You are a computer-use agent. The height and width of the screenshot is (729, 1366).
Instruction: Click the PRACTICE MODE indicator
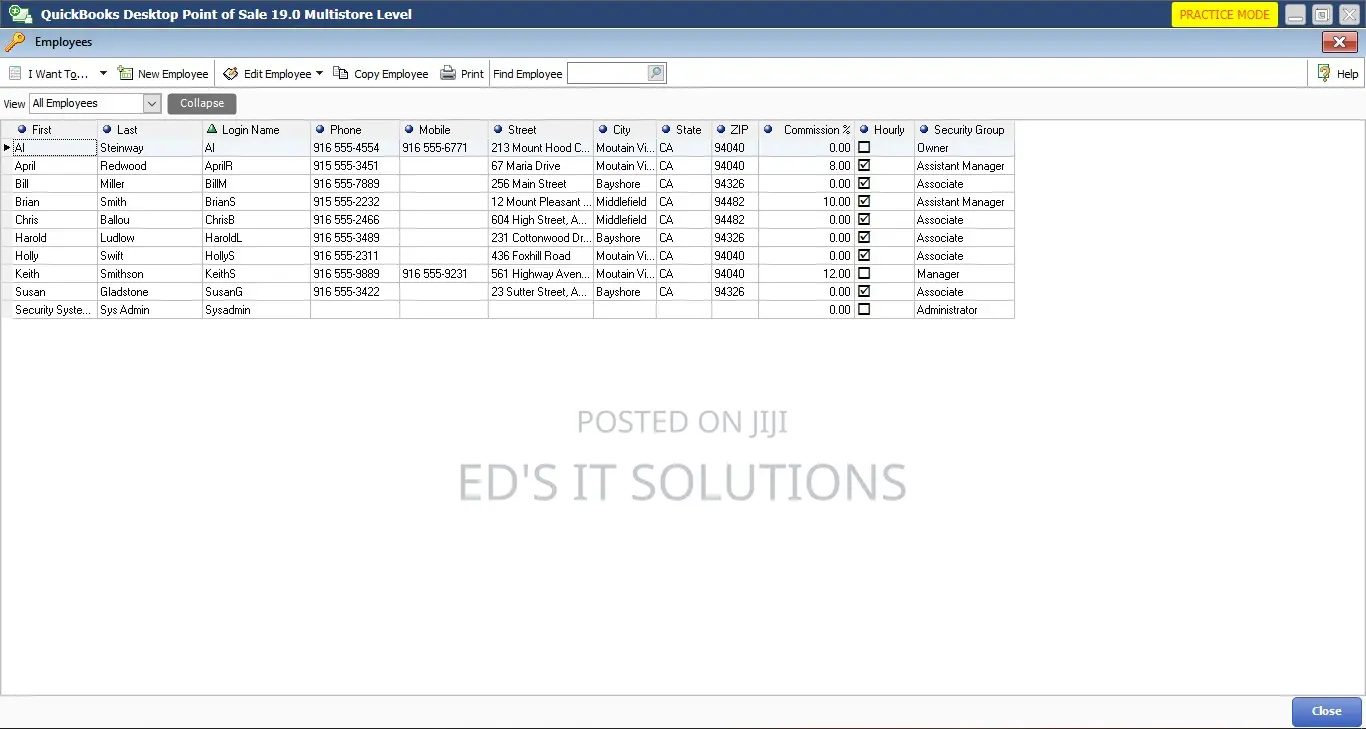click(1224, 15)
